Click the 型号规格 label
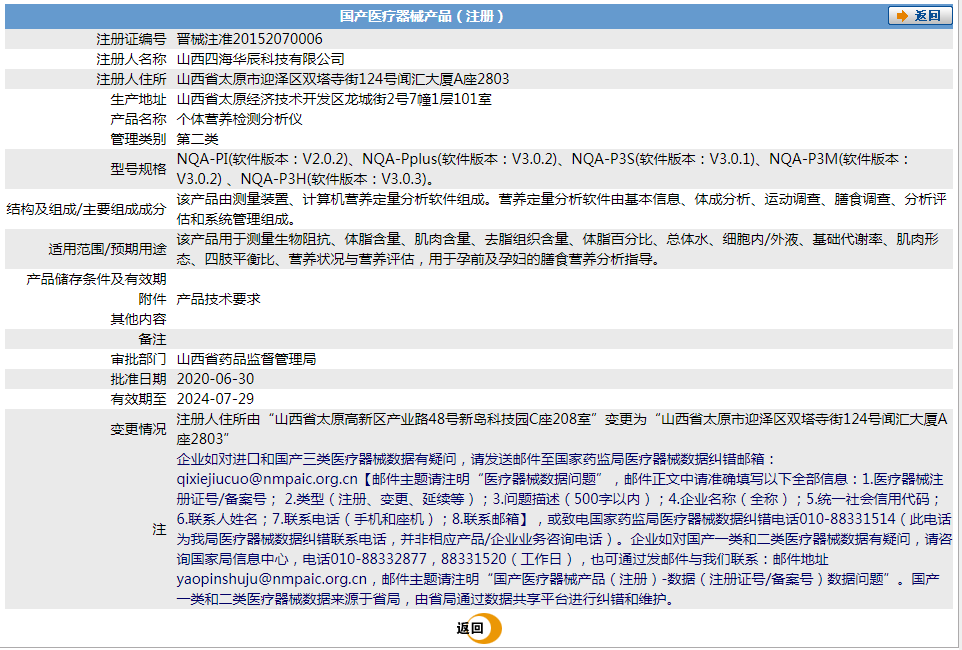962x650 pixels. [x=138, y=169]
